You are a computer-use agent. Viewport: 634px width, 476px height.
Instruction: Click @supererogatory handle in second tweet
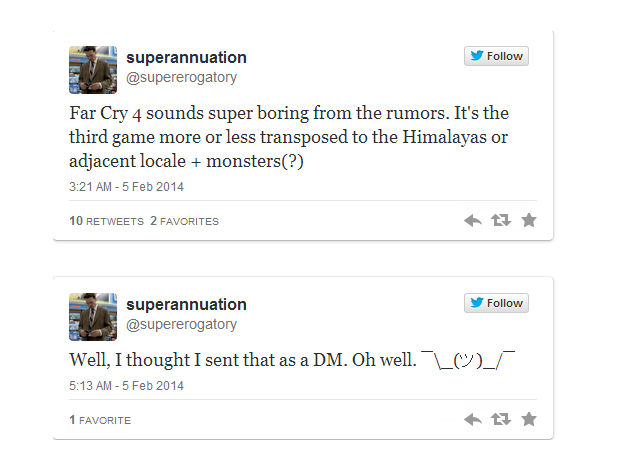pos(181,324)
